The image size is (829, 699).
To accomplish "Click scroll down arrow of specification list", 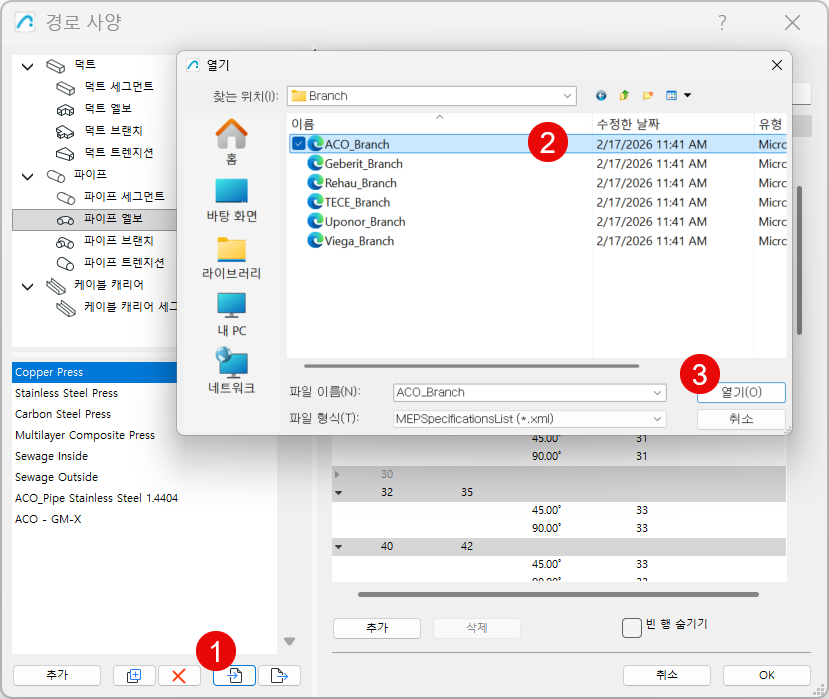I will 289,641.
